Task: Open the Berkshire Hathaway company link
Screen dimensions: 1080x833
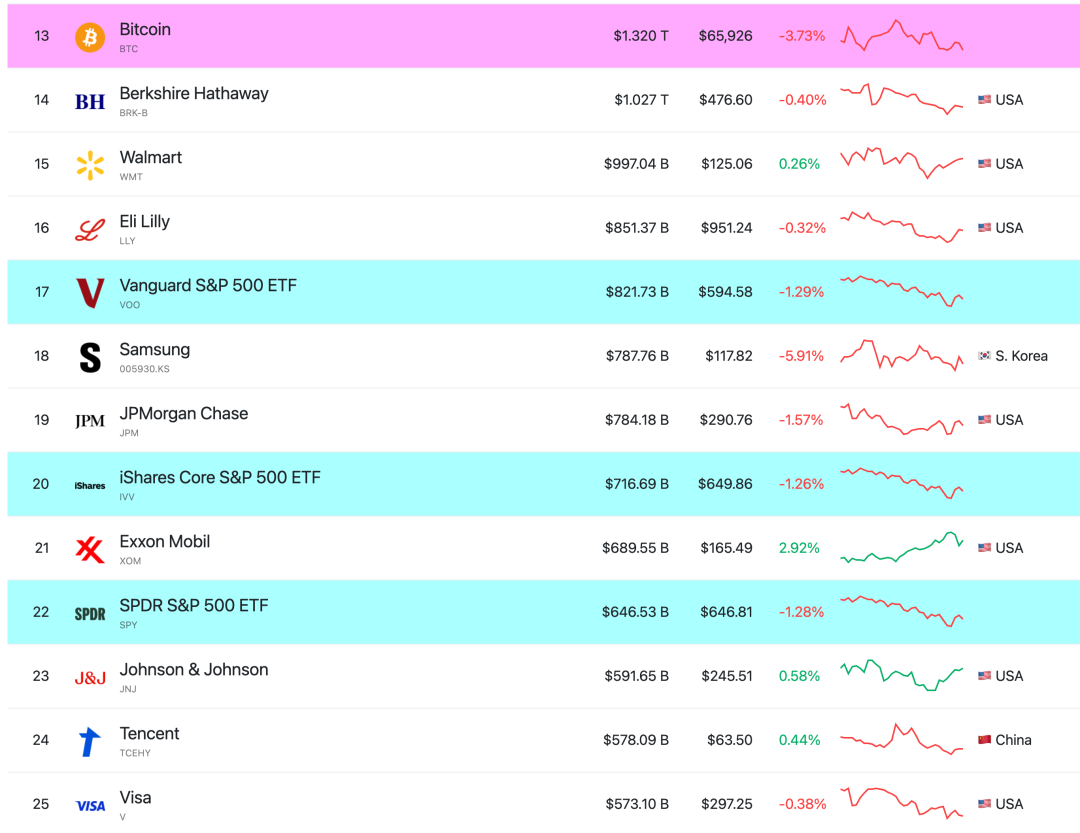Action: pos(194,94)
